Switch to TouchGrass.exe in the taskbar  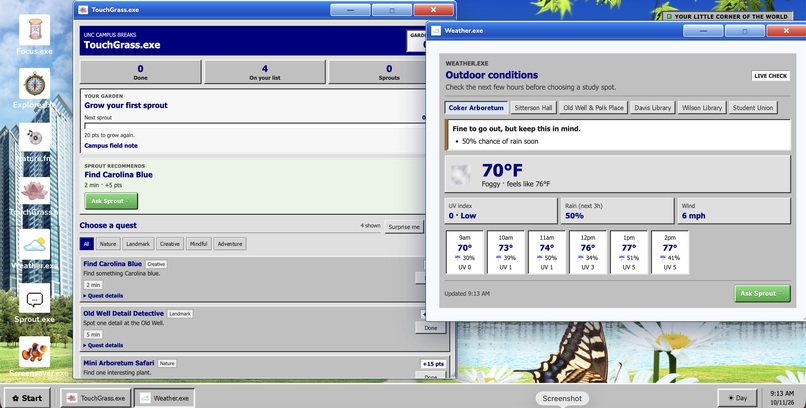(x=96, y=398)
